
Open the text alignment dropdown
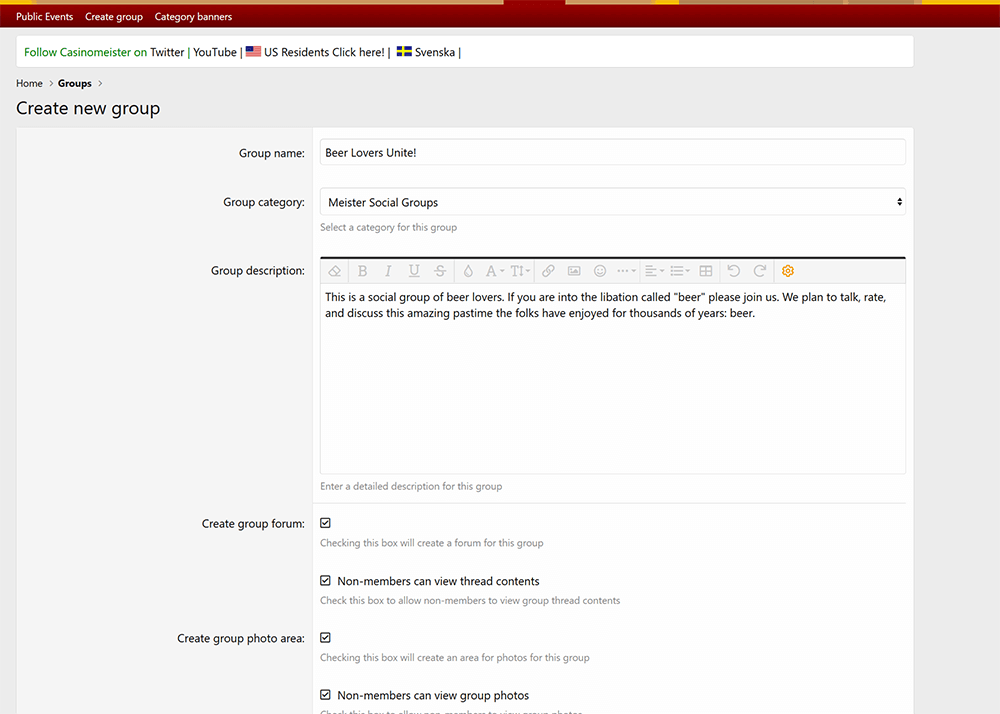[x=654, y=271]
